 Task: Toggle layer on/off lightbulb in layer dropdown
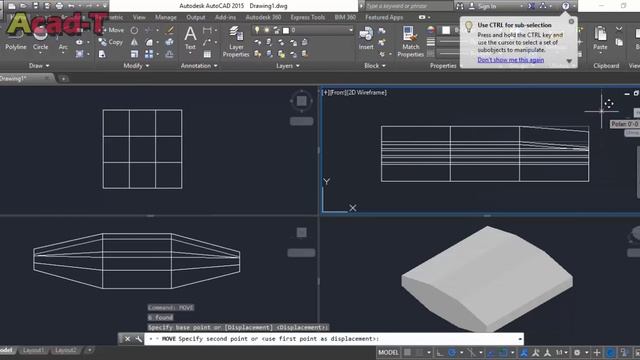257,30
